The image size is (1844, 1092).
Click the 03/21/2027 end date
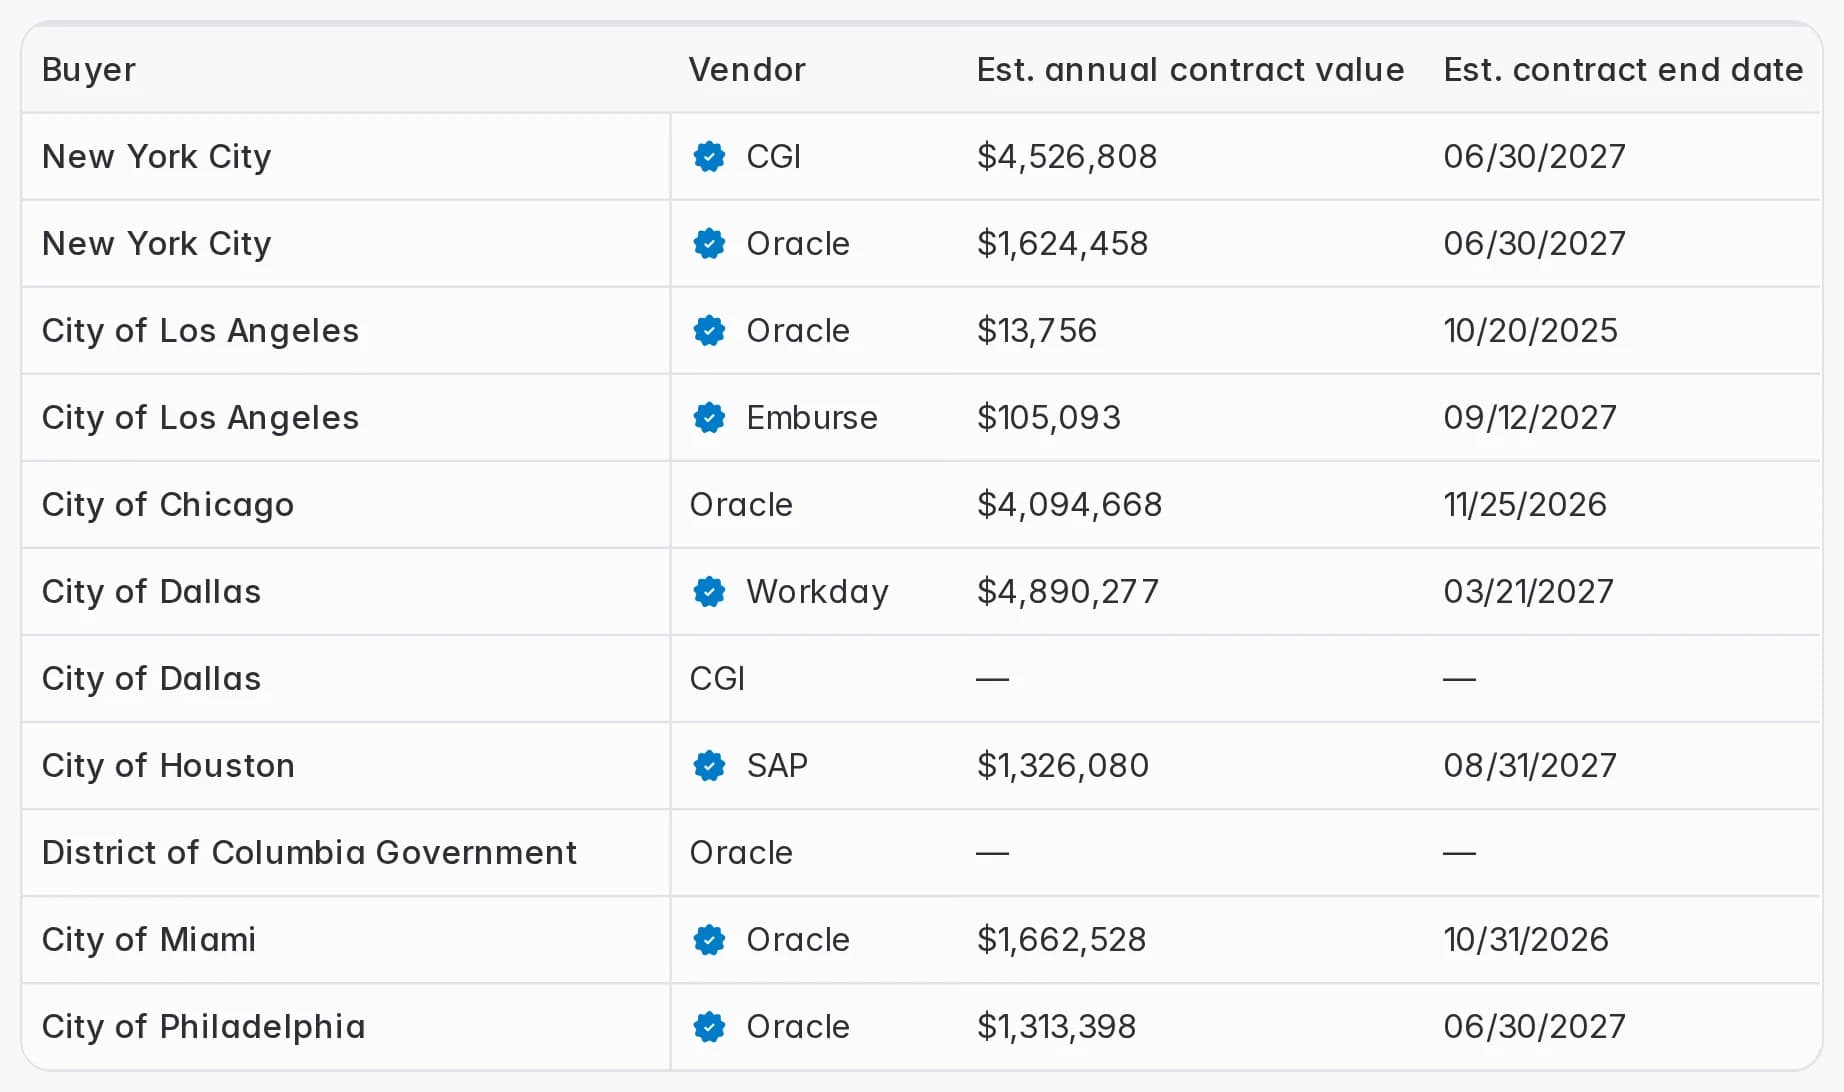[x=1529, y=592]
